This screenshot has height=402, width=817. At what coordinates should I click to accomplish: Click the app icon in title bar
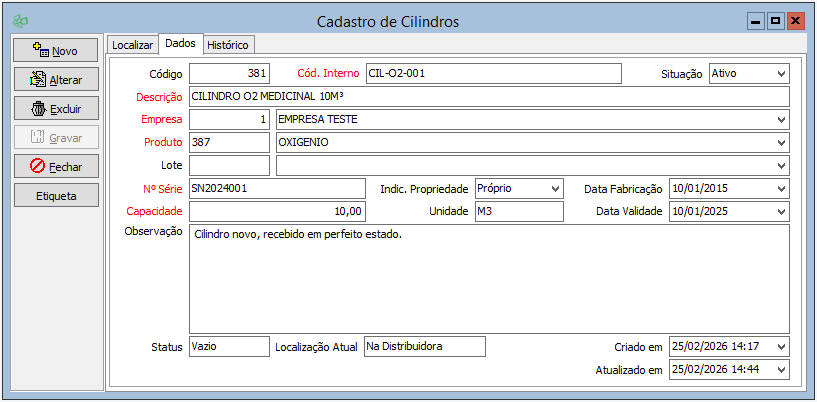point(20,21)
